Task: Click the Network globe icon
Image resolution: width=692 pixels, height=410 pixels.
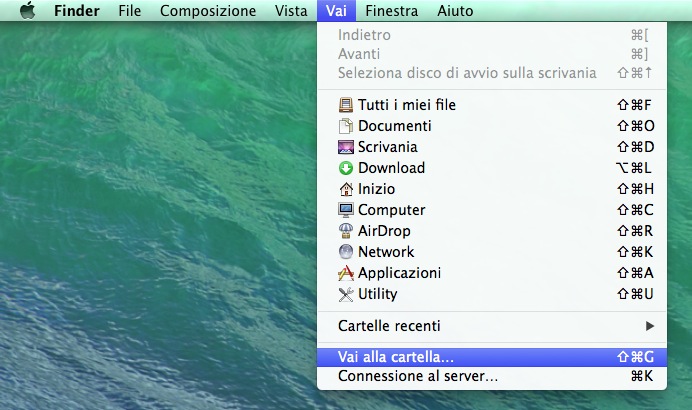Action: 346,252
